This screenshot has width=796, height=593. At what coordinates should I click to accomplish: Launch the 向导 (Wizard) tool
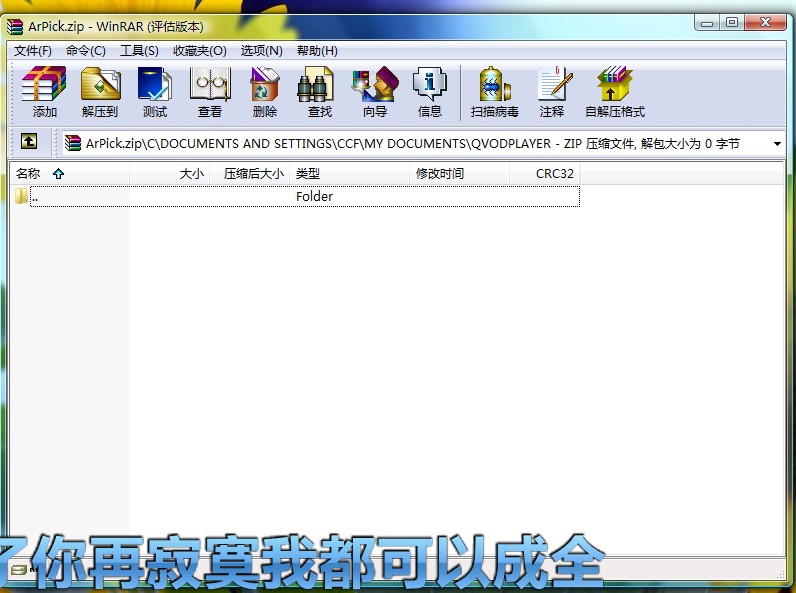(x=375, y=92)
